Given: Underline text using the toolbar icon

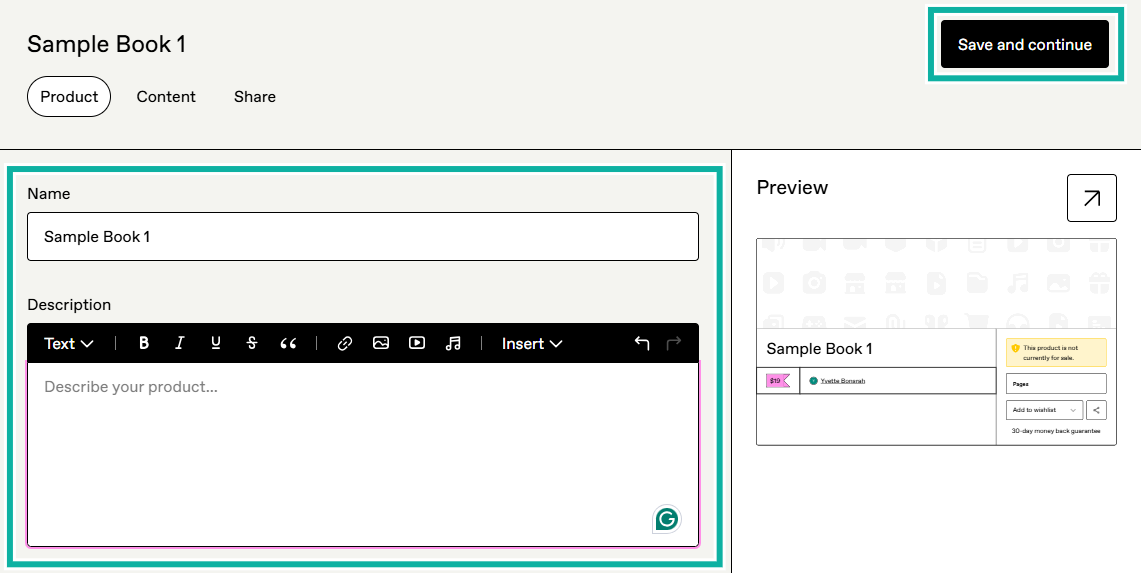Looking at the screenshot, I should click(215, 343).
